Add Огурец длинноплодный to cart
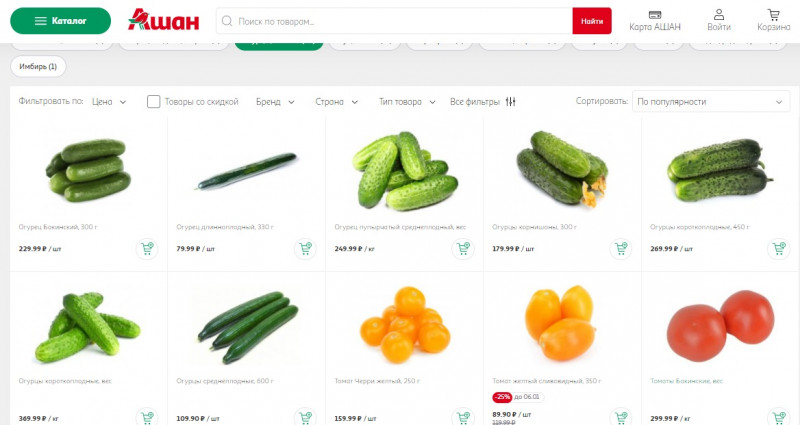Viewport: 800px width, 425px height. [x=305, y=249]
